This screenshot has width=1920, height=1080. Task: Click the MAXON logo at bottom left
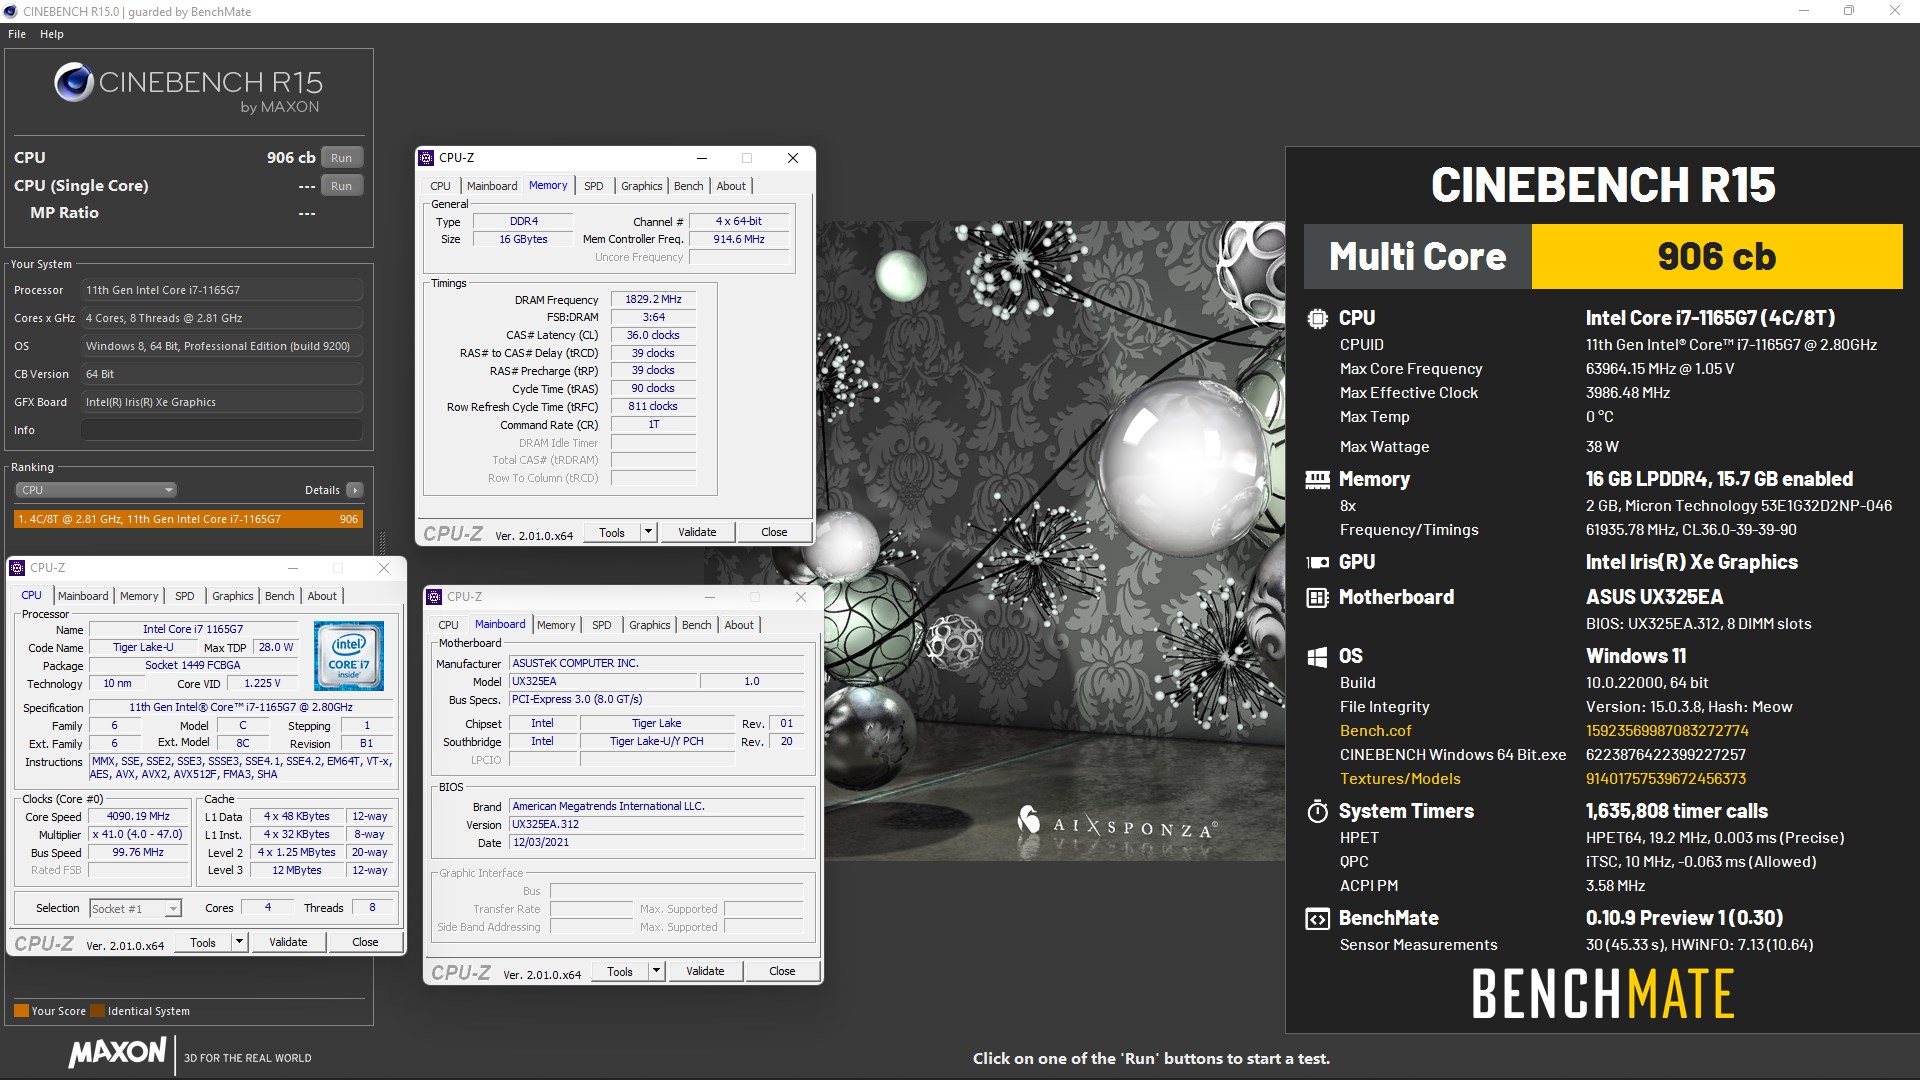(118, 1052)
